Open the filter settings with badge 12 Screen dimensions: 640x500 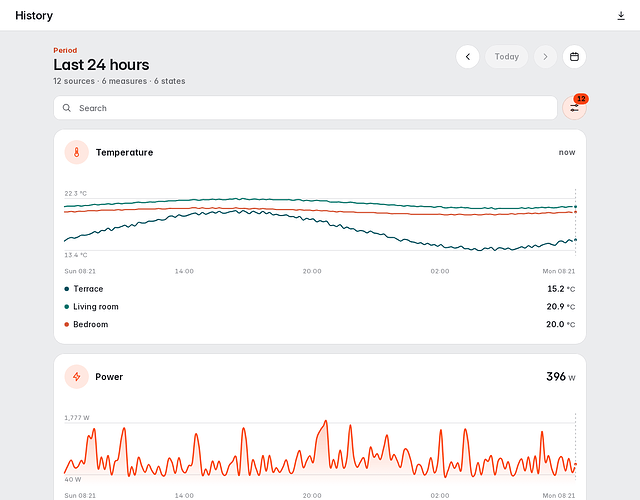[x=574, y=108]
